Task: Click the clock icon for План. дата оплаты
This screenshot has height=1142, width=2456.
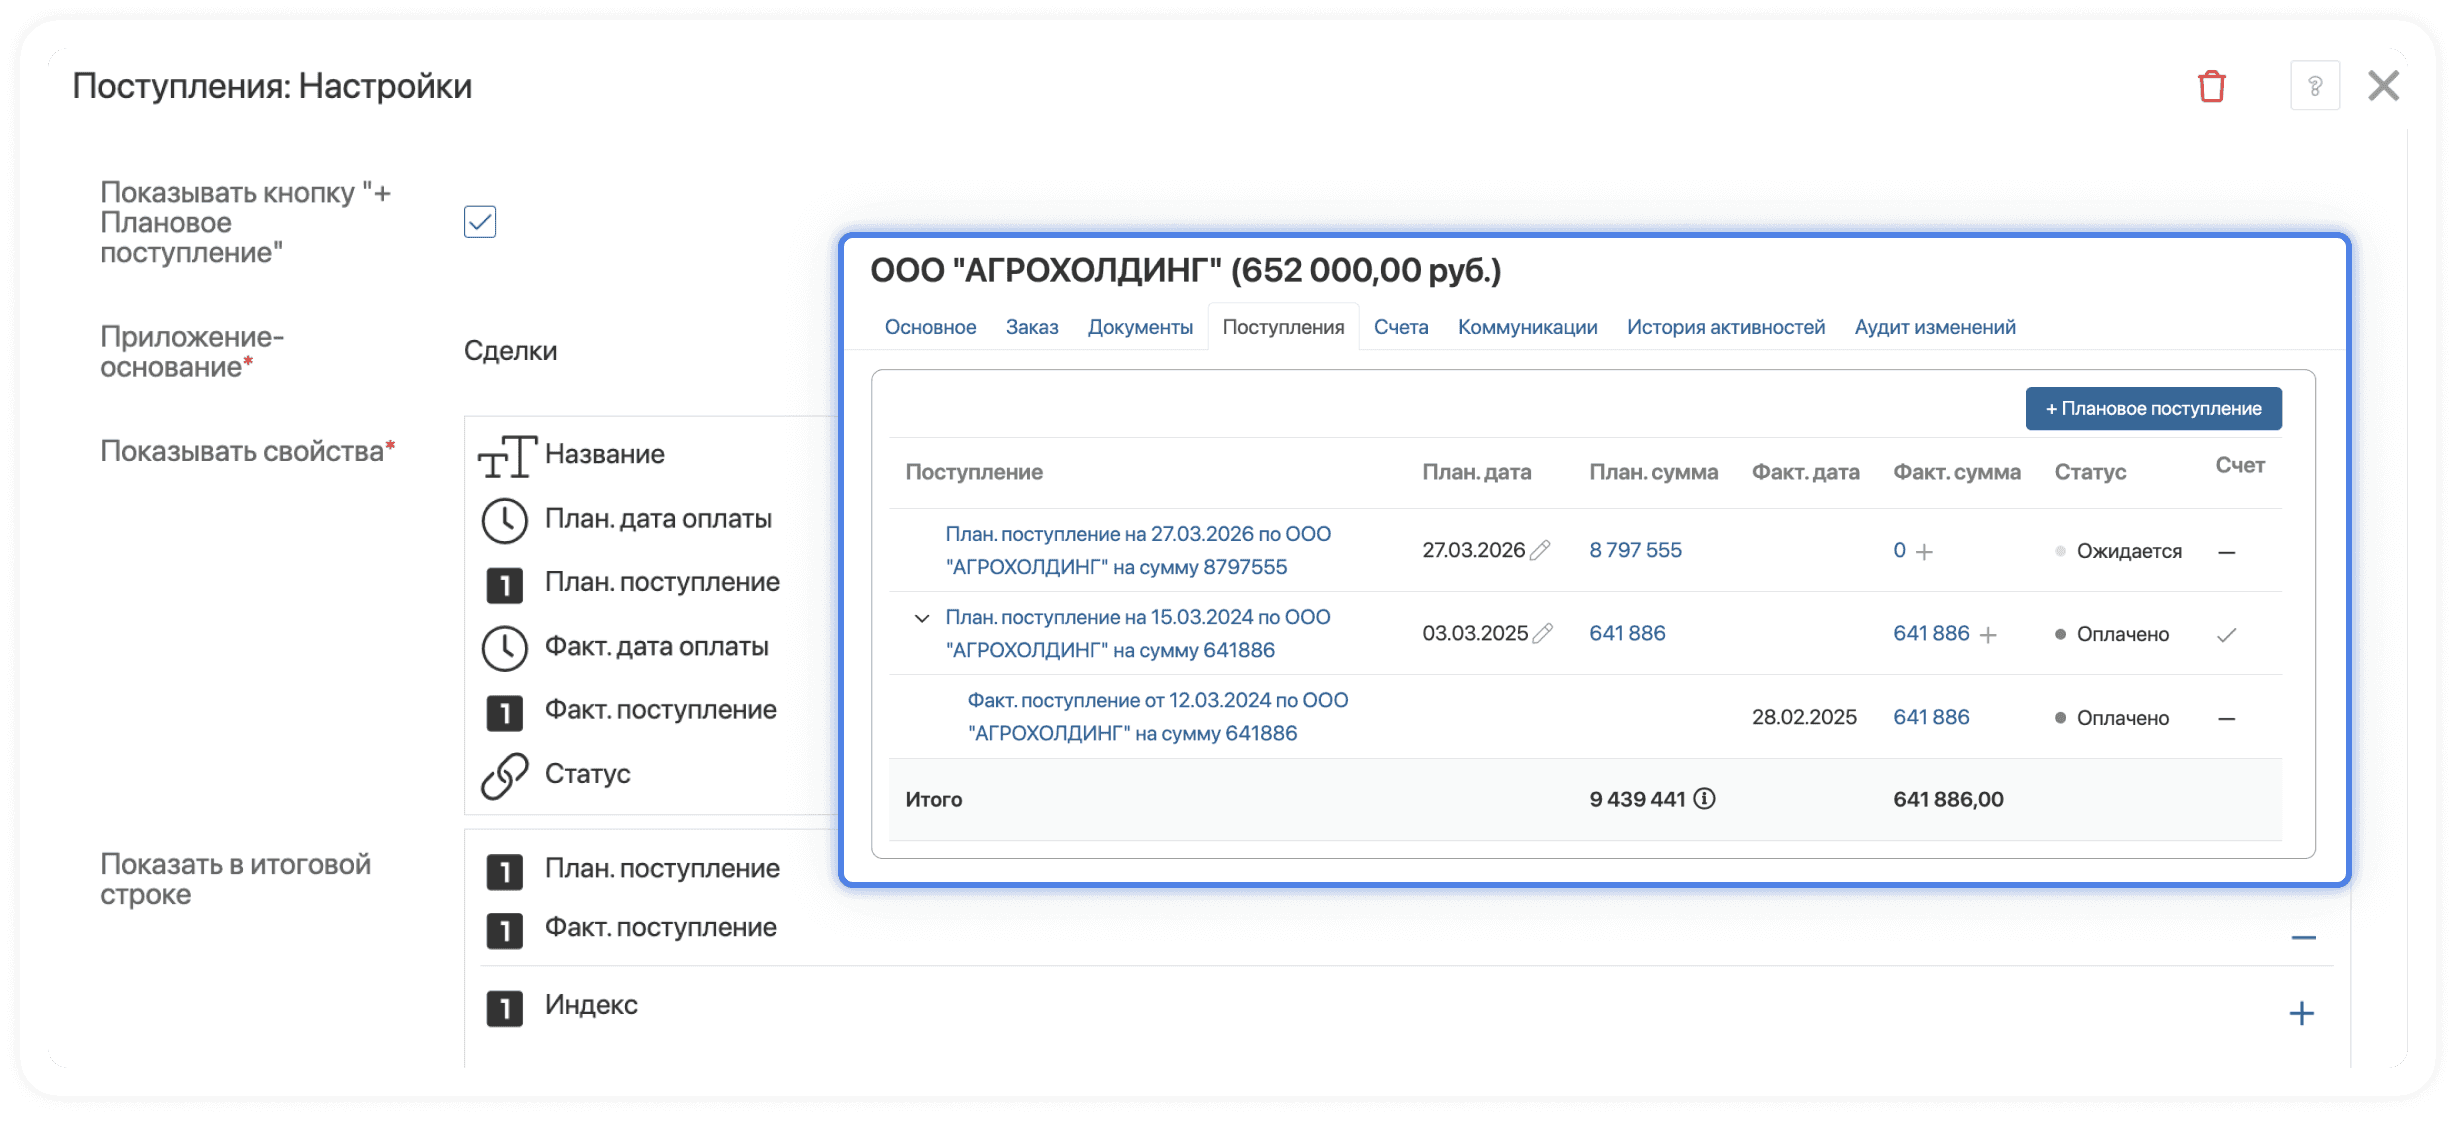Action: click(506, 519)
